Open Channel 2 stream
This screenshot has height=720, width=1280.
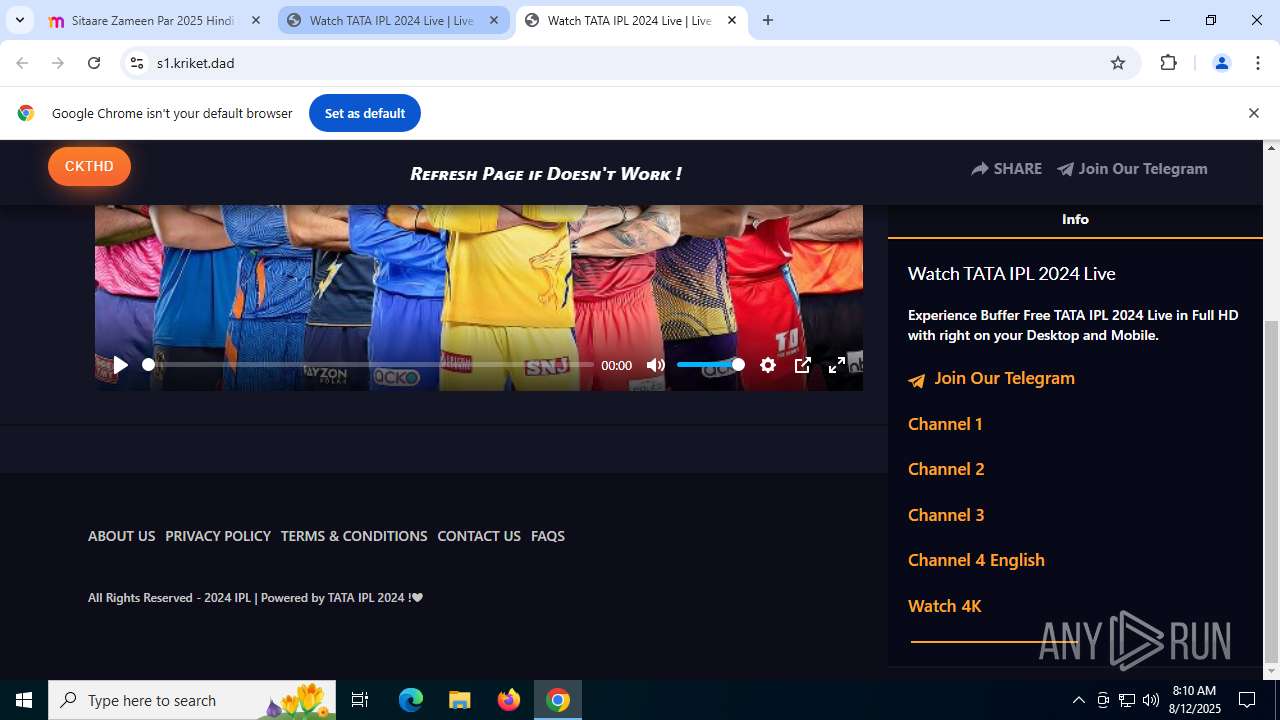[946, 469]
